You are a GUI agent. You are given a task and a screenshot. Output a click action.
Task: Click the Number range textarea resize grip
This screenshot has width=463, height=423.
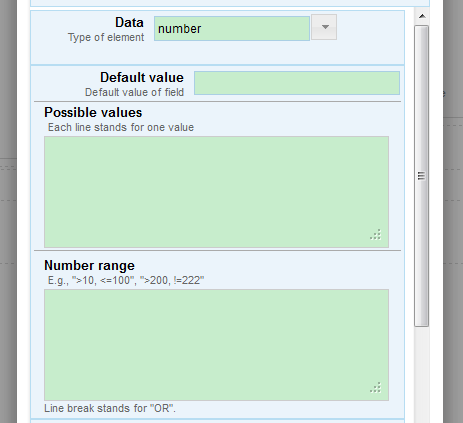pyautogui.click(x=376, y=388)
